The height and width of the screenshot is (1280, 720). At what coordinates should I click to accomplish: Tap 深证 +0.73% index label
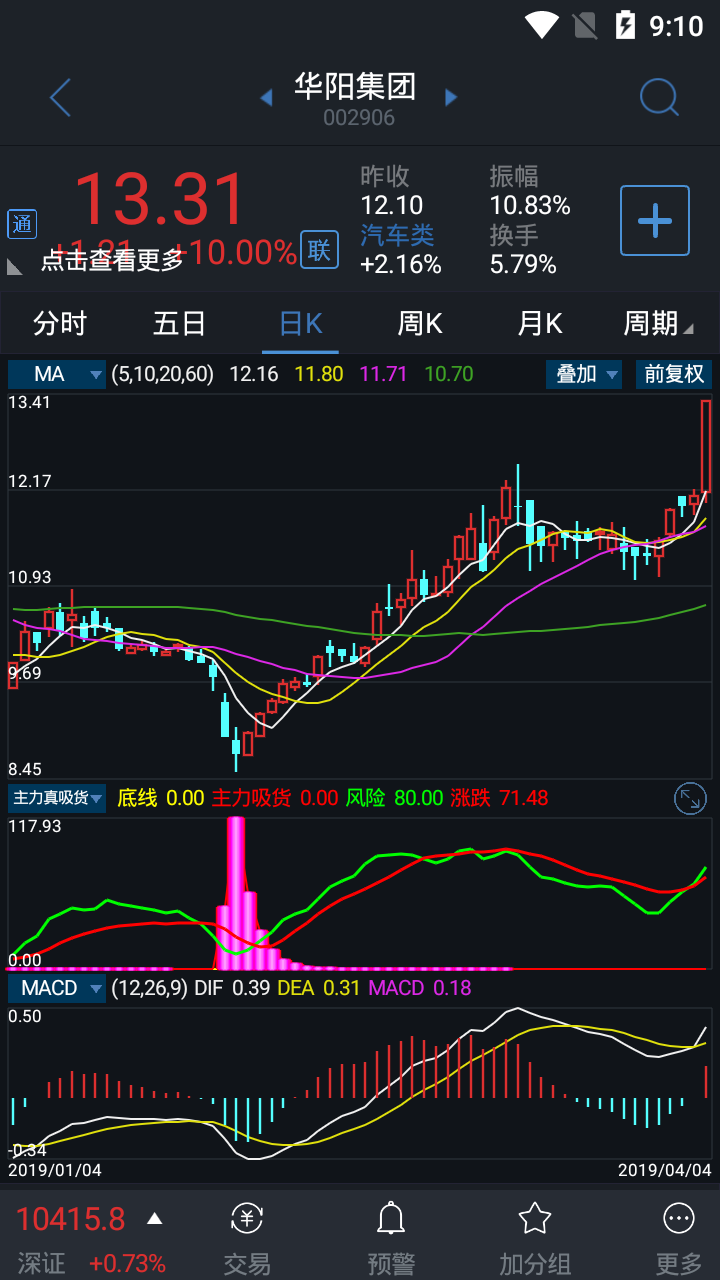[90, 1263]
